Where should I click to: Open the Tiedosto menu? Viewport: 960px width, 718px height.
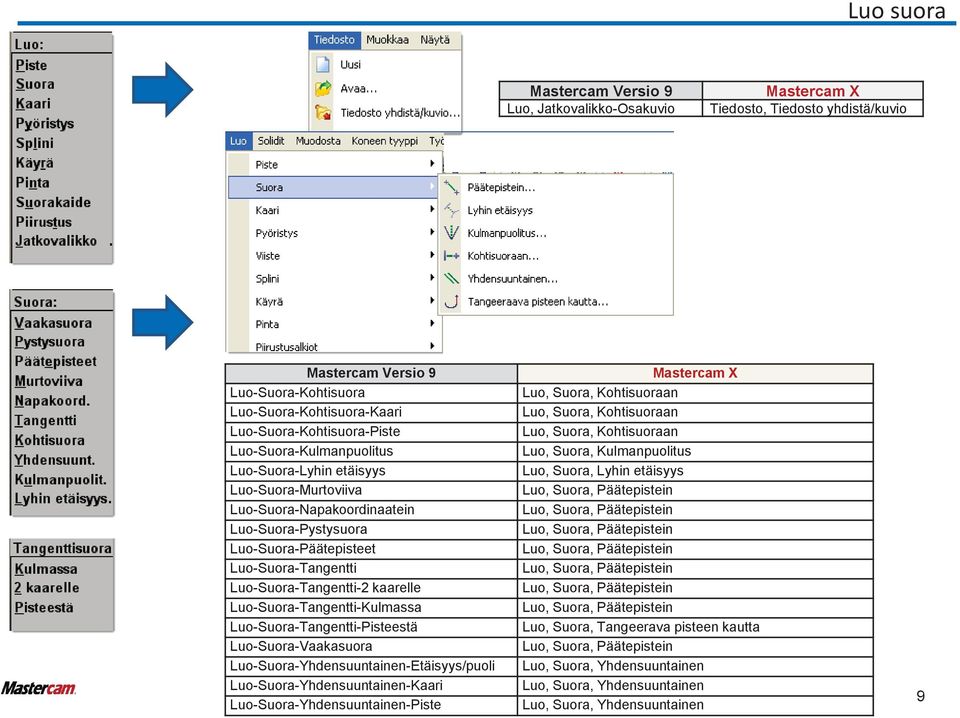tap(334, 40)
